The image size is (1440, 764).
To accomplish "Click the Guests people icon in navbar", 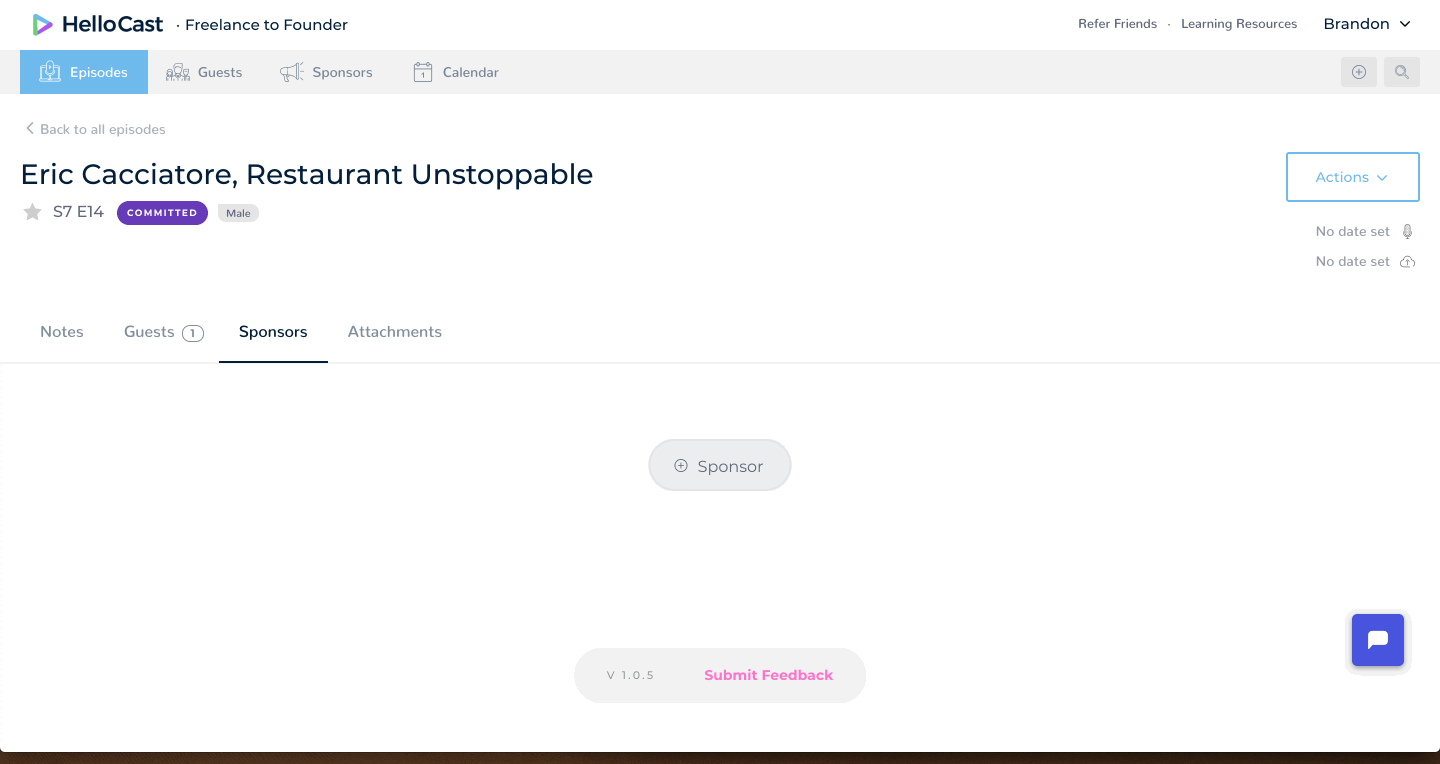I will pyautogui.click(x=178, y=72).
